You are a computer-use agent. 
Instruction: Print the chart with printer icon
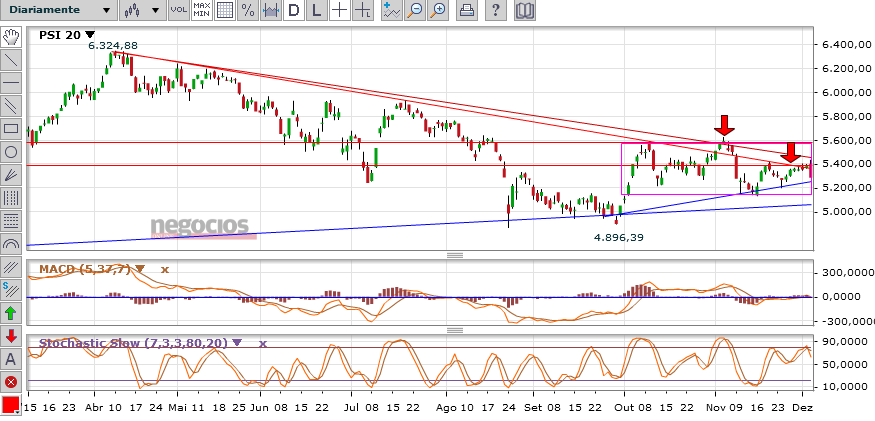(x=467, y=9)
